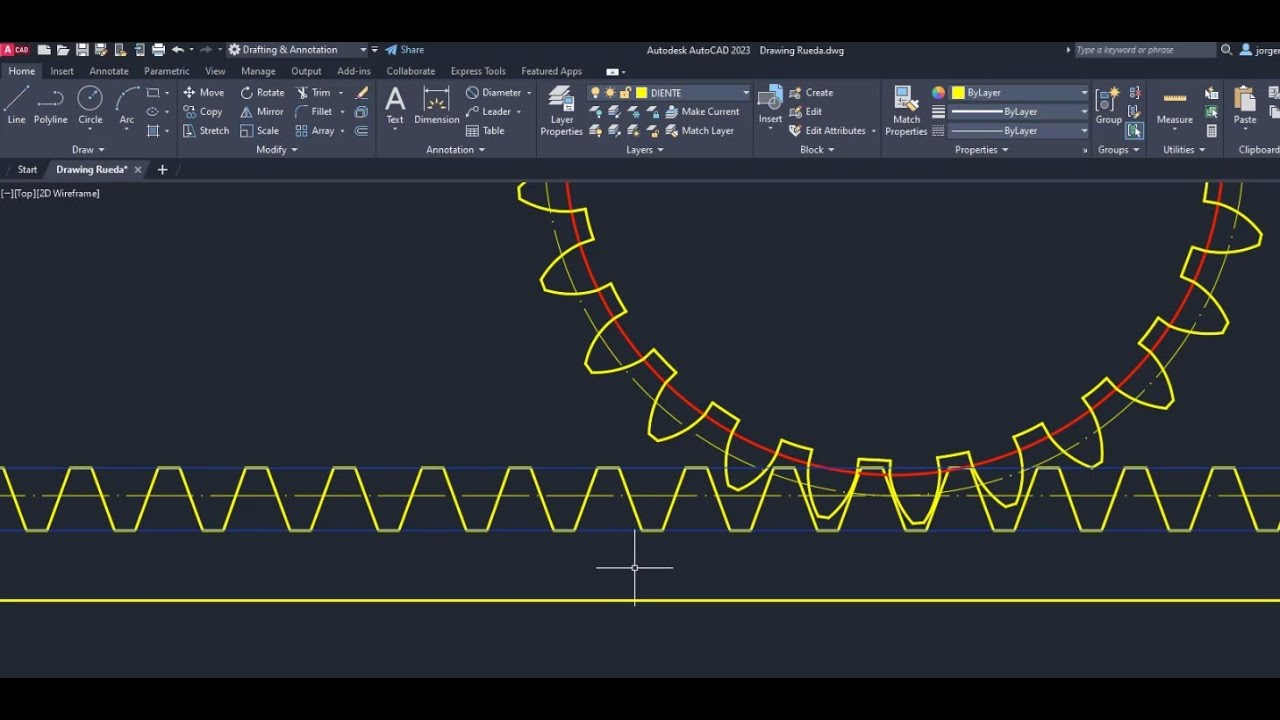Open the Insert ribbon tab
The width and height of the screenshot is (1280, 720).
pyautogui.click(x=62, y=71)
